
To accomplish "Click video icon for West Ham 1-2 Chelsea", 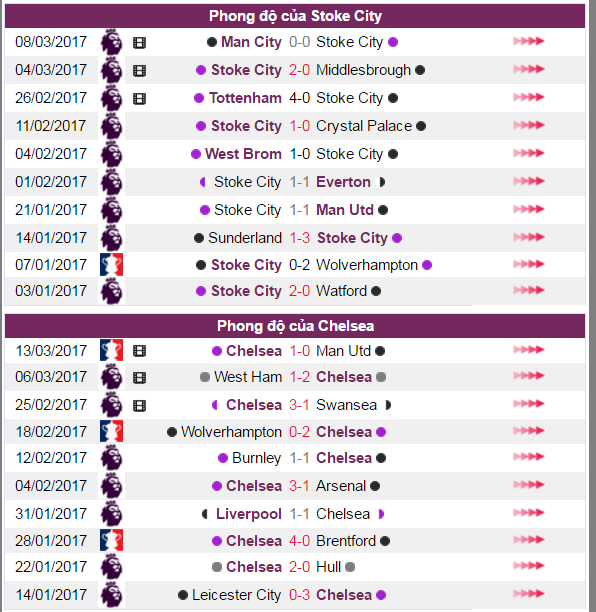I will coord(139,377).
